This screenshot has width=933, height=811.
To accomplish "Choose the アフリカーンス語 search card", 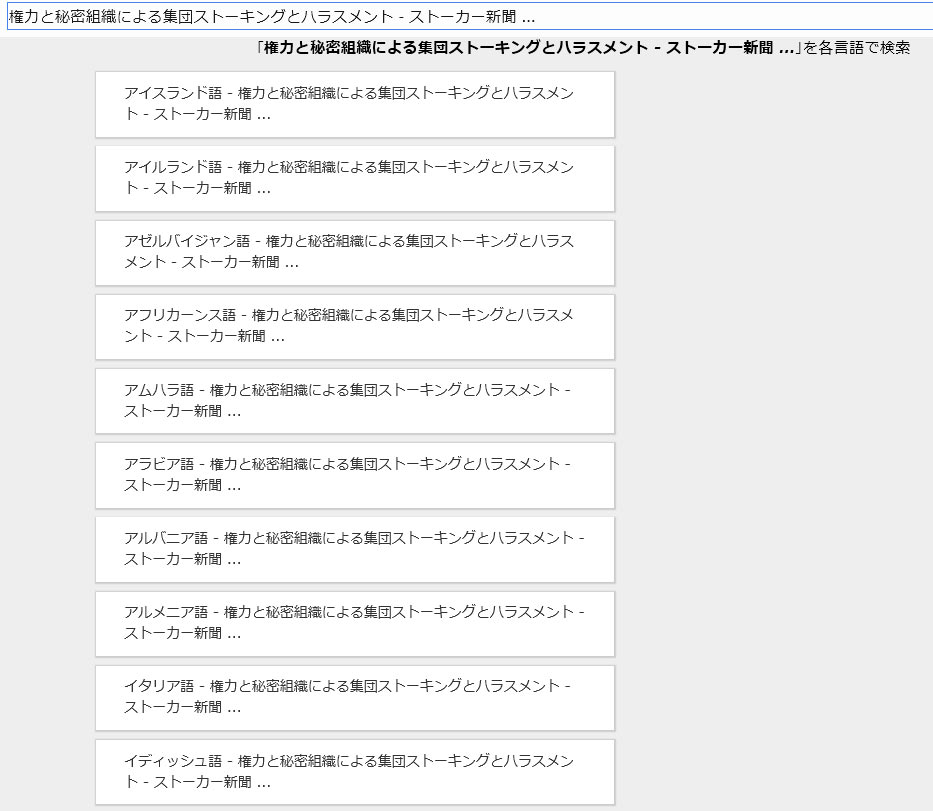I will (x=355, y=327).
